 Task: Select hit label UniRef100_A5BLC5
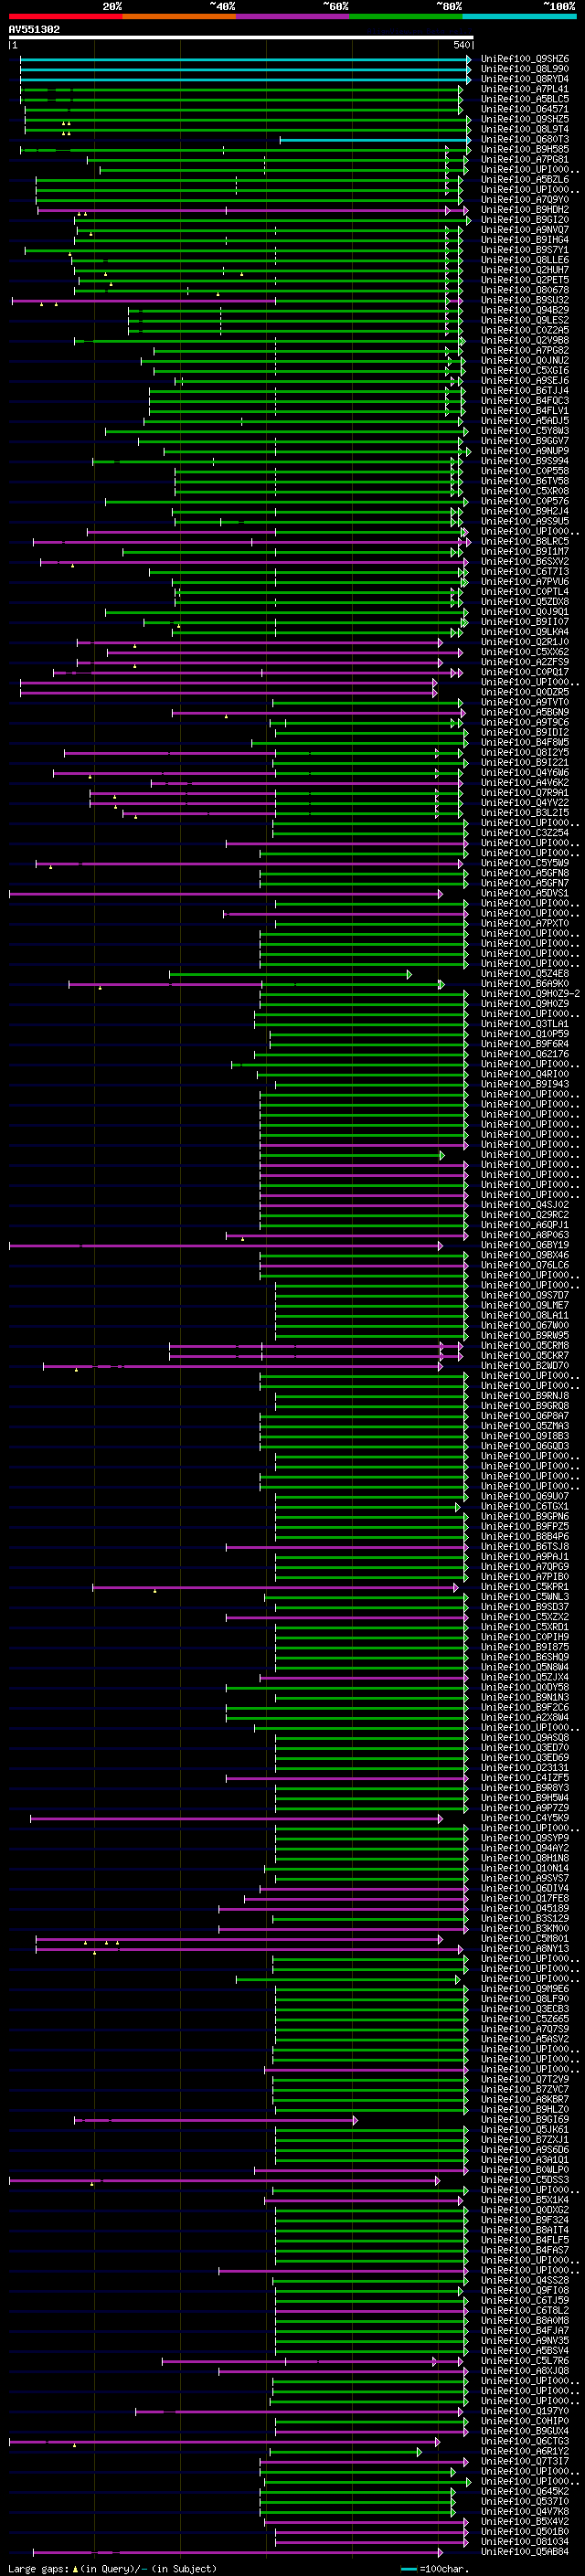pyautogui.click(x=525, y=99)
